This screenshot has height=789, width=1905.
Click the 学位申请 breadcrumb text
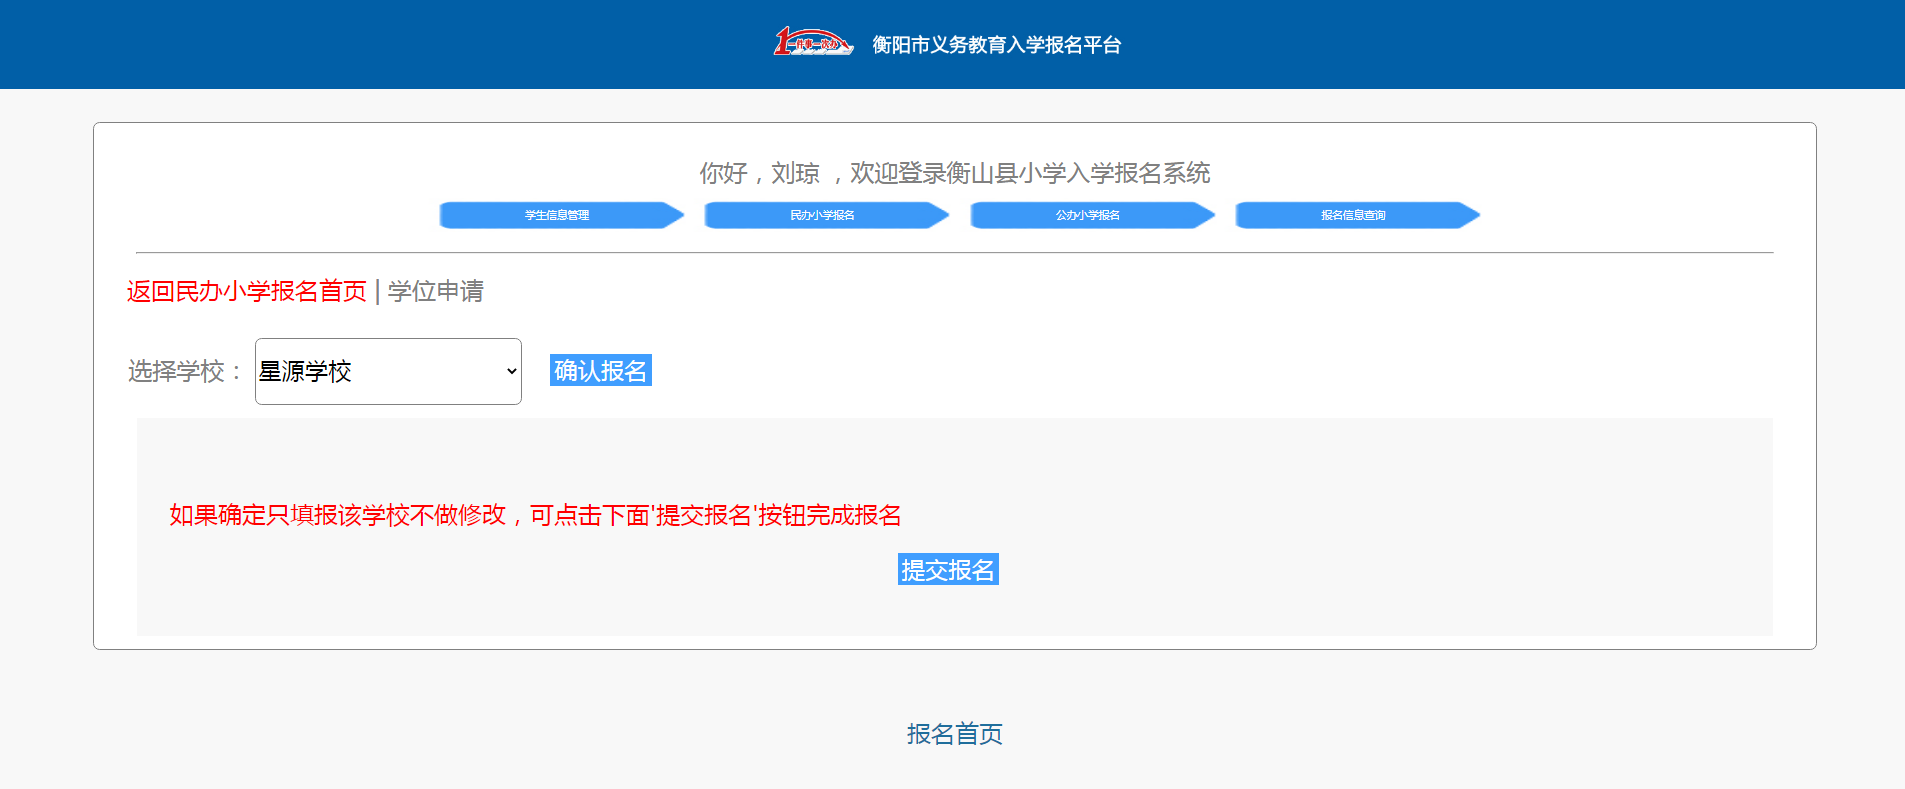(436, 291)
